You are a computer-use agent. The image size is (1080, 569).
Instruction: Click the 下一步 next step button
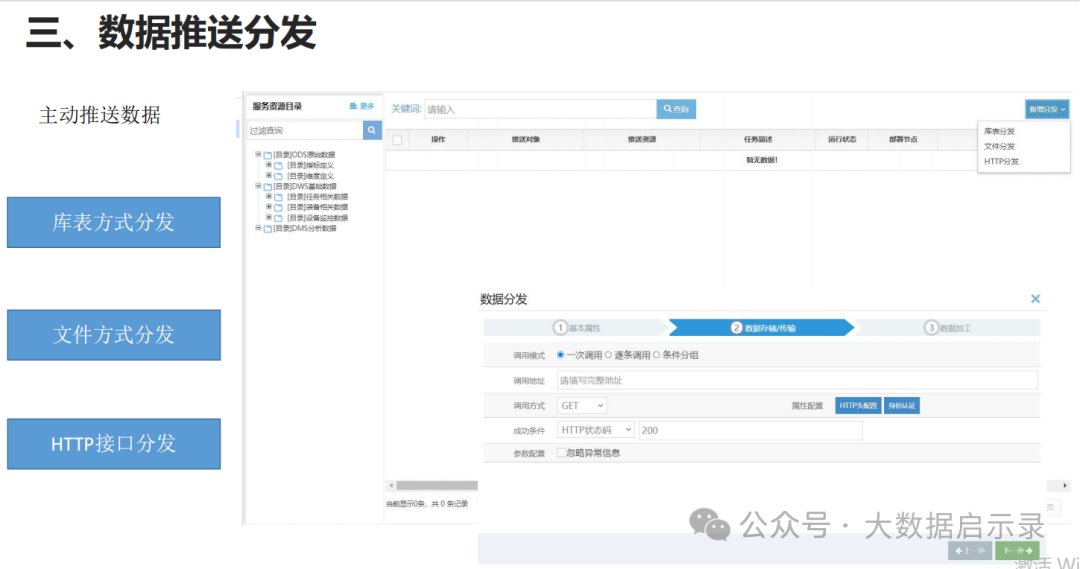coord(1017,550)
